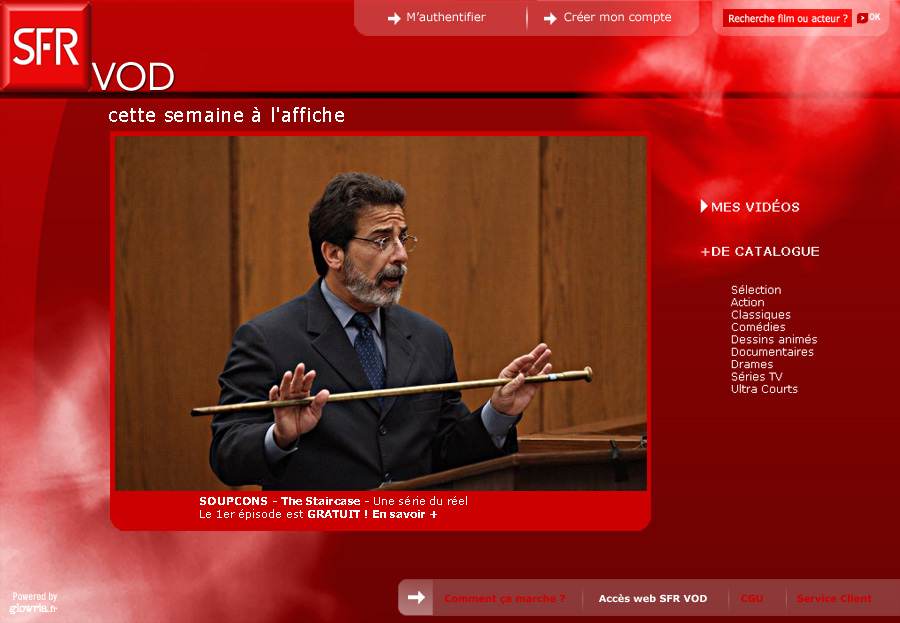Click the arrow icon beside M'authentifier
Screen dimensions: 900x623
point(394,18)
